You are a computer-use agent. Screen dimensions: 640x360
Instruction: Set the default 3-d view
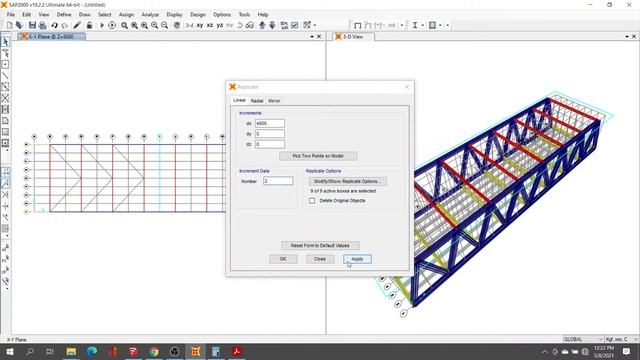point(189,25)
